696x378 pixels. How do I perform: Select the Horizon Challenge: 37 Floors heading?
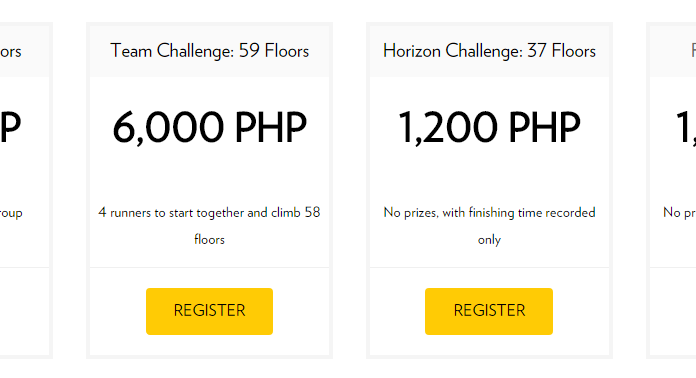coord(489,51)
